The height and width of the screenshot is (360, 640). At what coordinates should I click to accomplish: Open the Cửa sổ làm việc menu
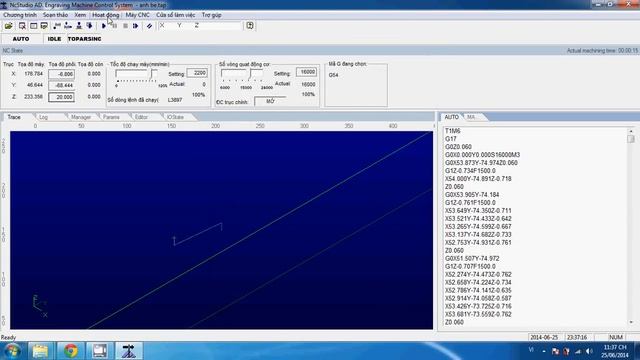[x=176, y=15]
